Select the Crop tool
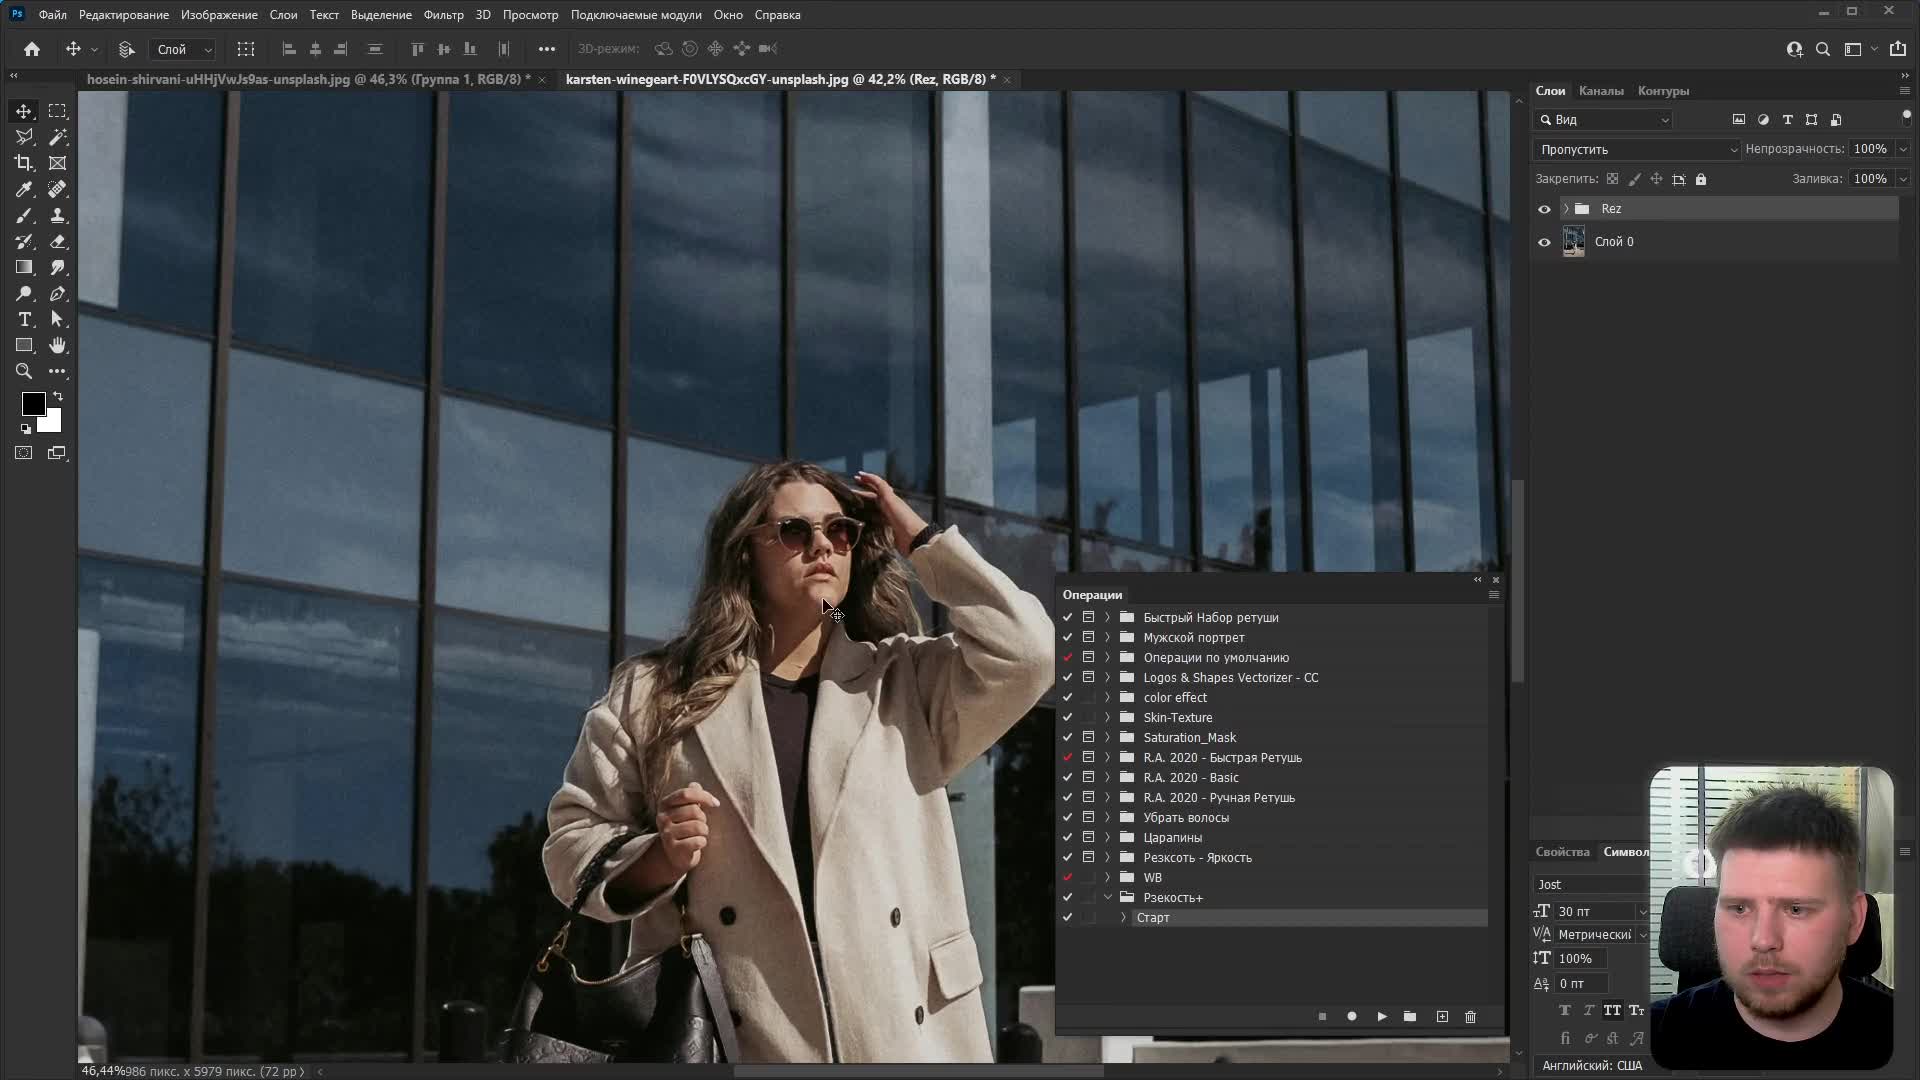Image resolution: width=1920 pixels, height=1080 pixels. click(24, 163)
